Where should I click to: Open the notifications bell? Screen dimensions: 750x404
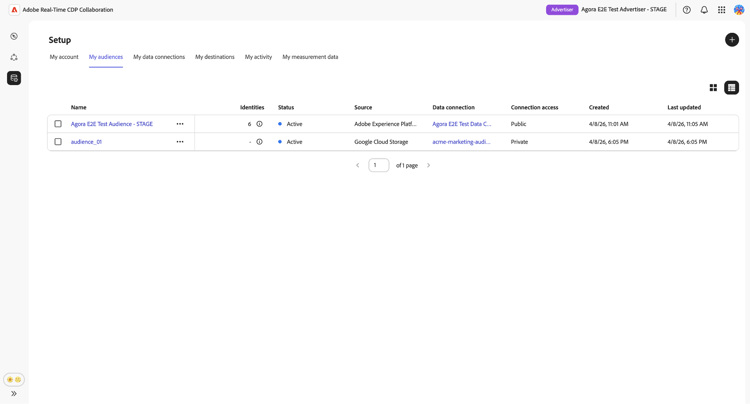click(x=704, y=10)
